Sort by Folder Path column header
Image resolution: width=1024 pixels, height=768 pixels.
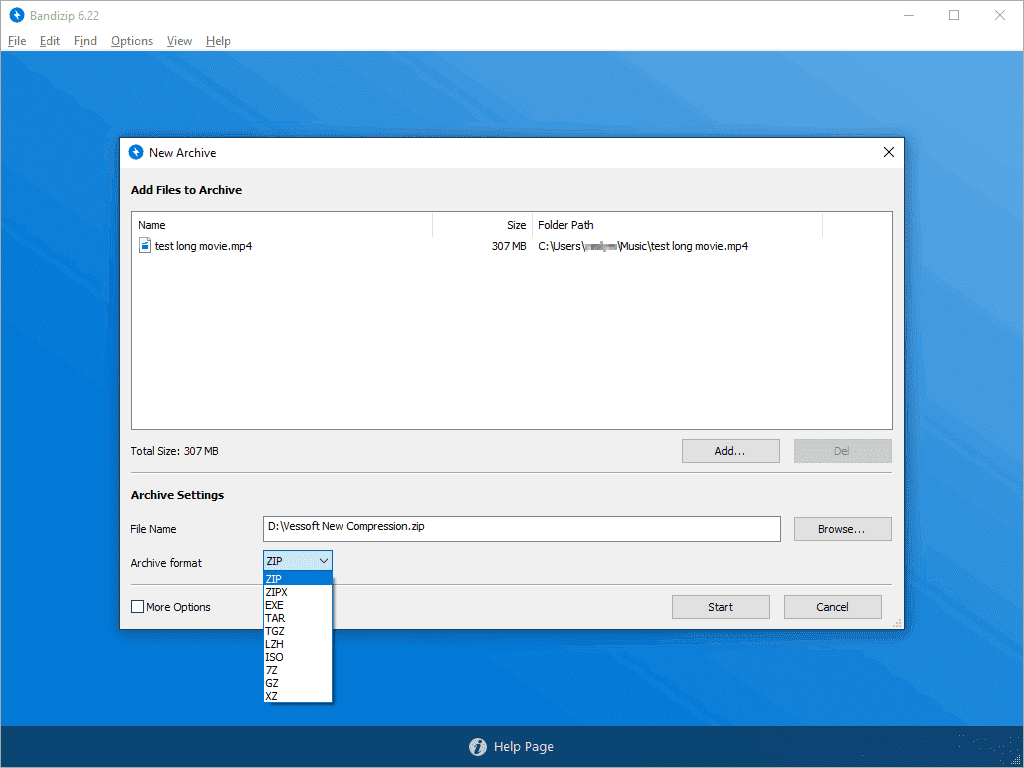click(677, 225)
